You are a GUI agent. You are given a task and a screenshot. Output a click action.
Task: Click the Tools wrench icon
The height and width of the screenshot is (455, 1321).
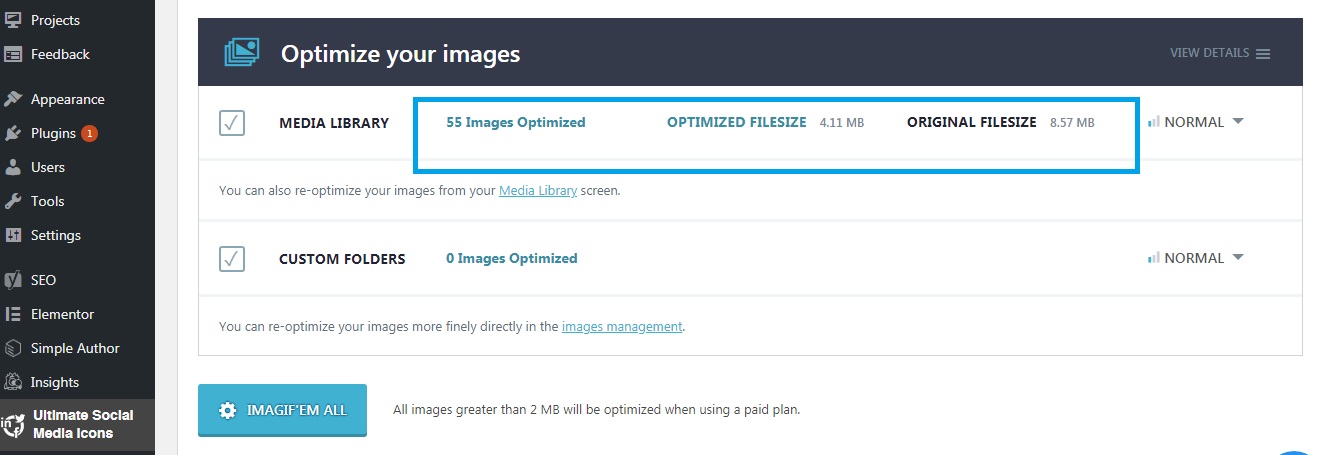point(13,201)
